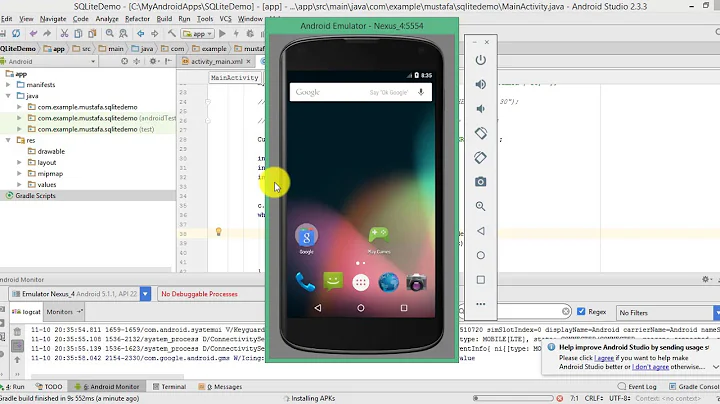Open the Build menu
This screenshot has height=404, width=720.
click(x=164, y=19)
